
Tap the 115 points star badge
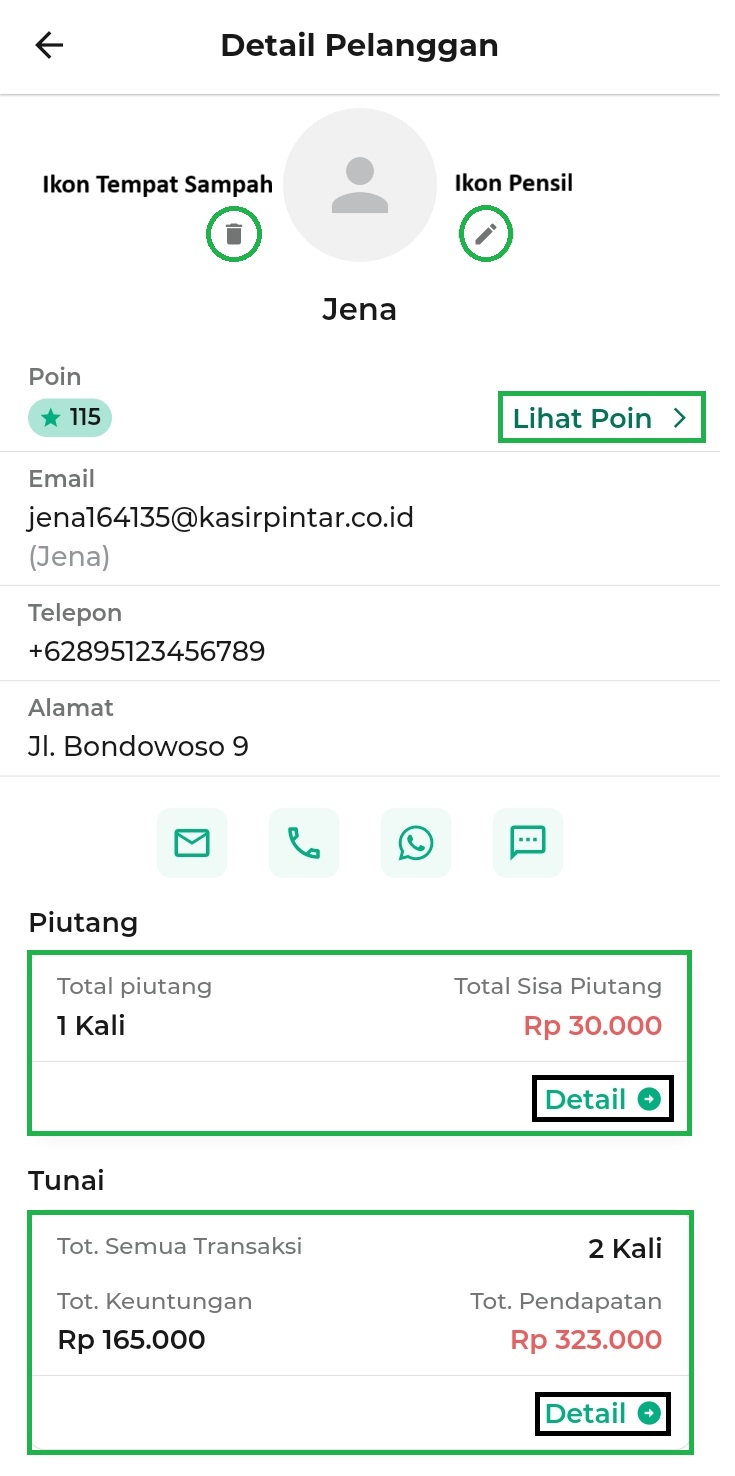point(70,418)
